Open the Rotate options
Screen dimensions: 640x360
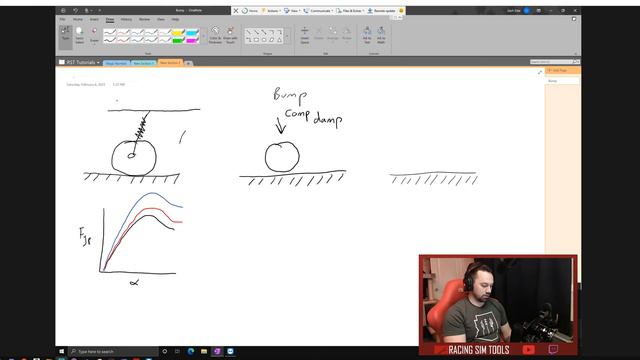point(347,34)
